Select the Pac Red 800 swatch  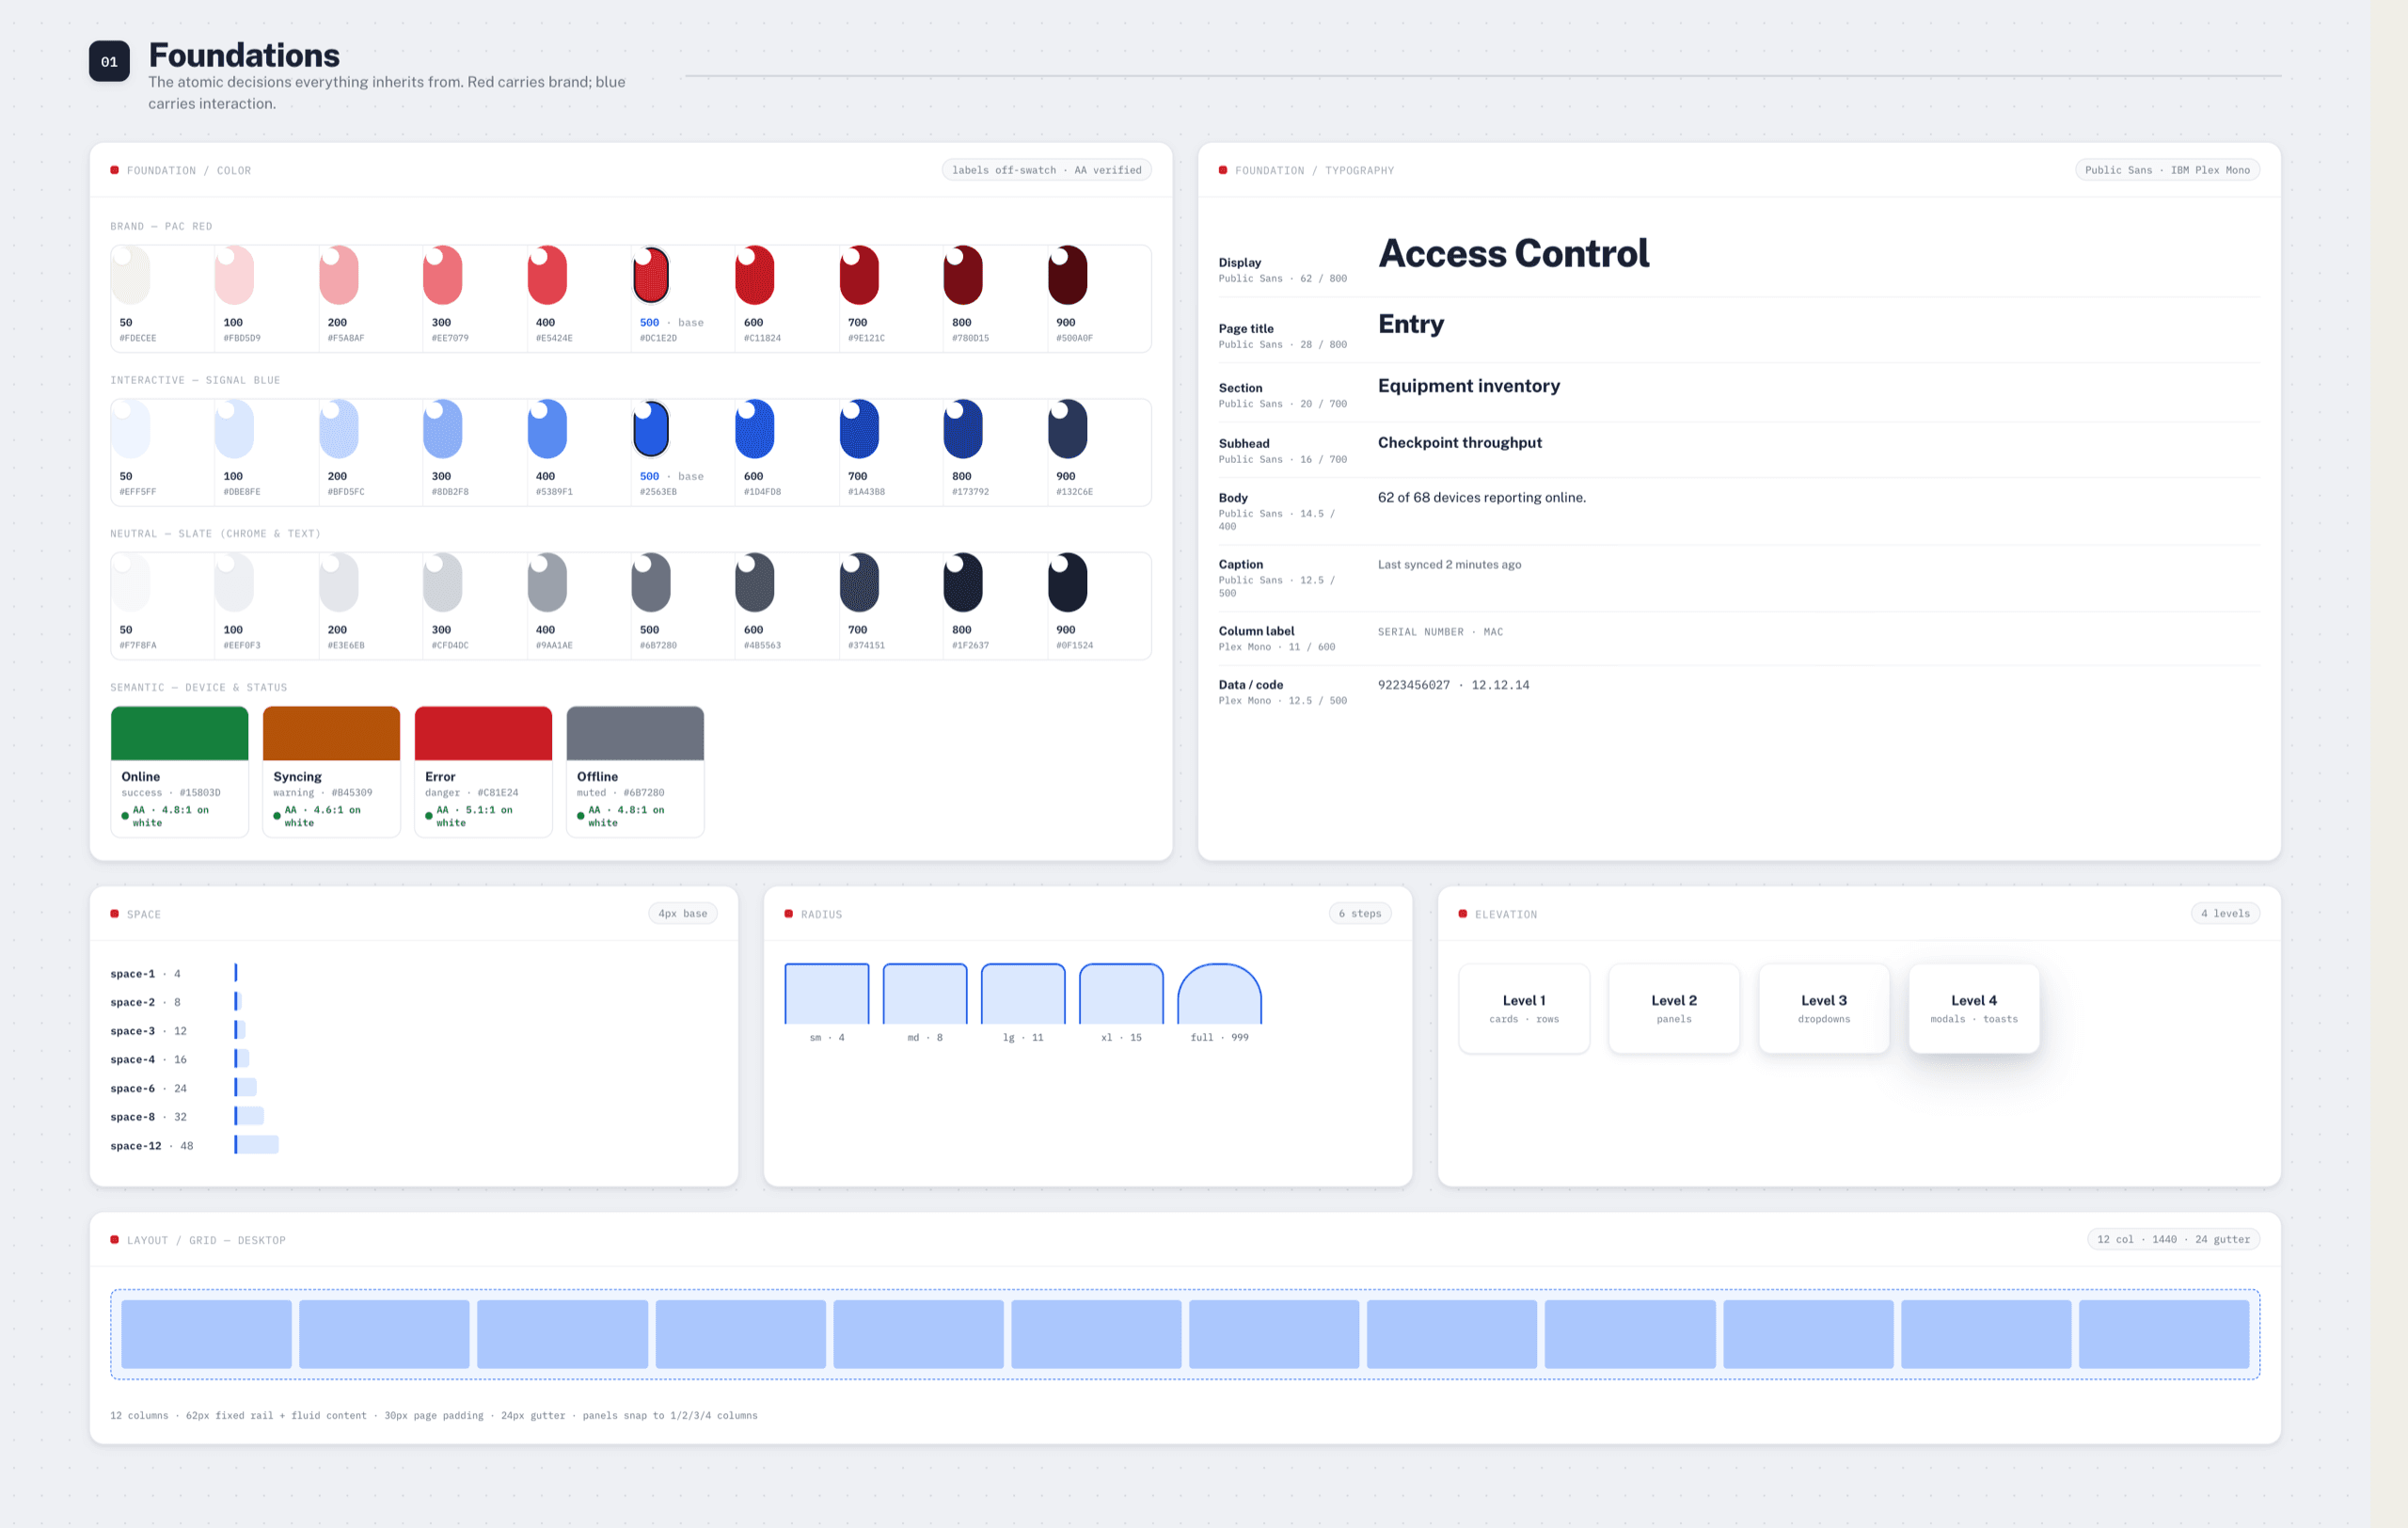tap(963, 275)
